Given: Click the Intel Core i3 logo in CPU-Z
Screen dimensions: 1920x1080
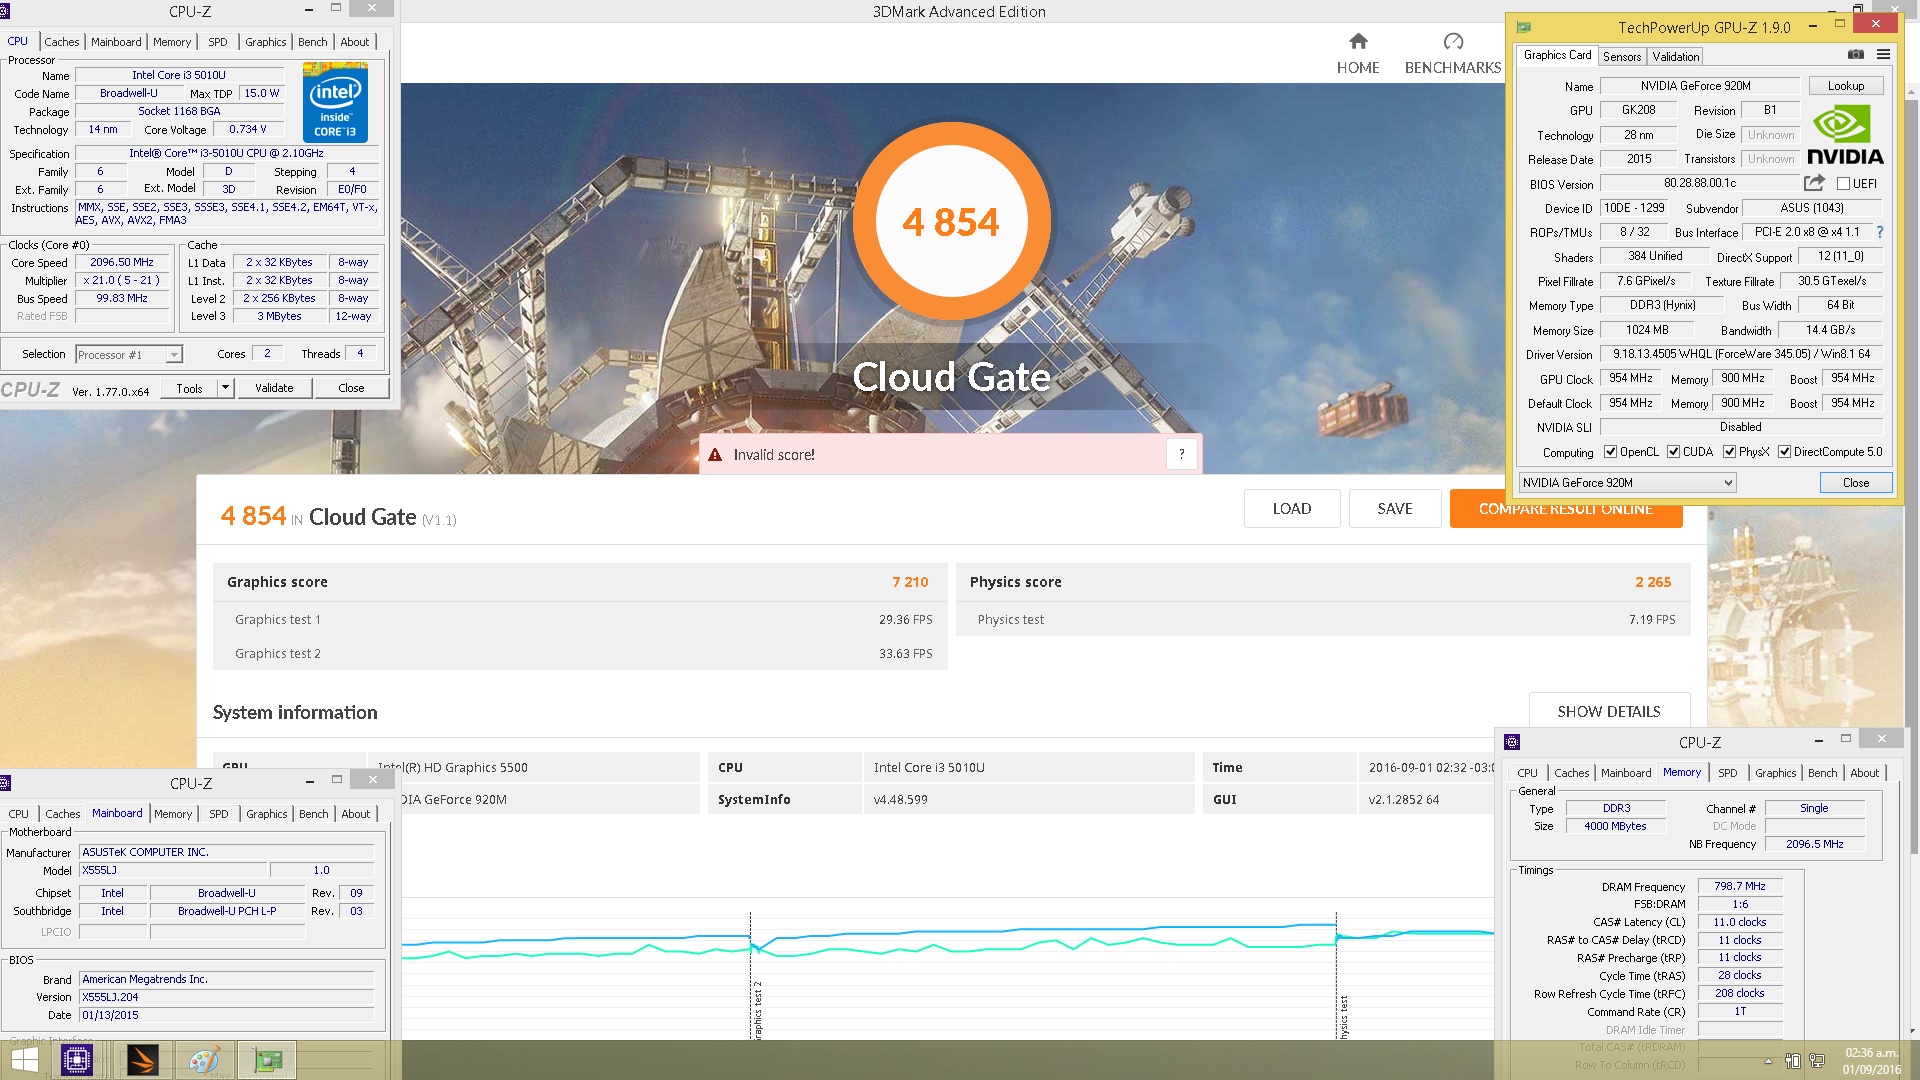Looking at the screenshot, I should pyautogui.click(x=335, y=103).
